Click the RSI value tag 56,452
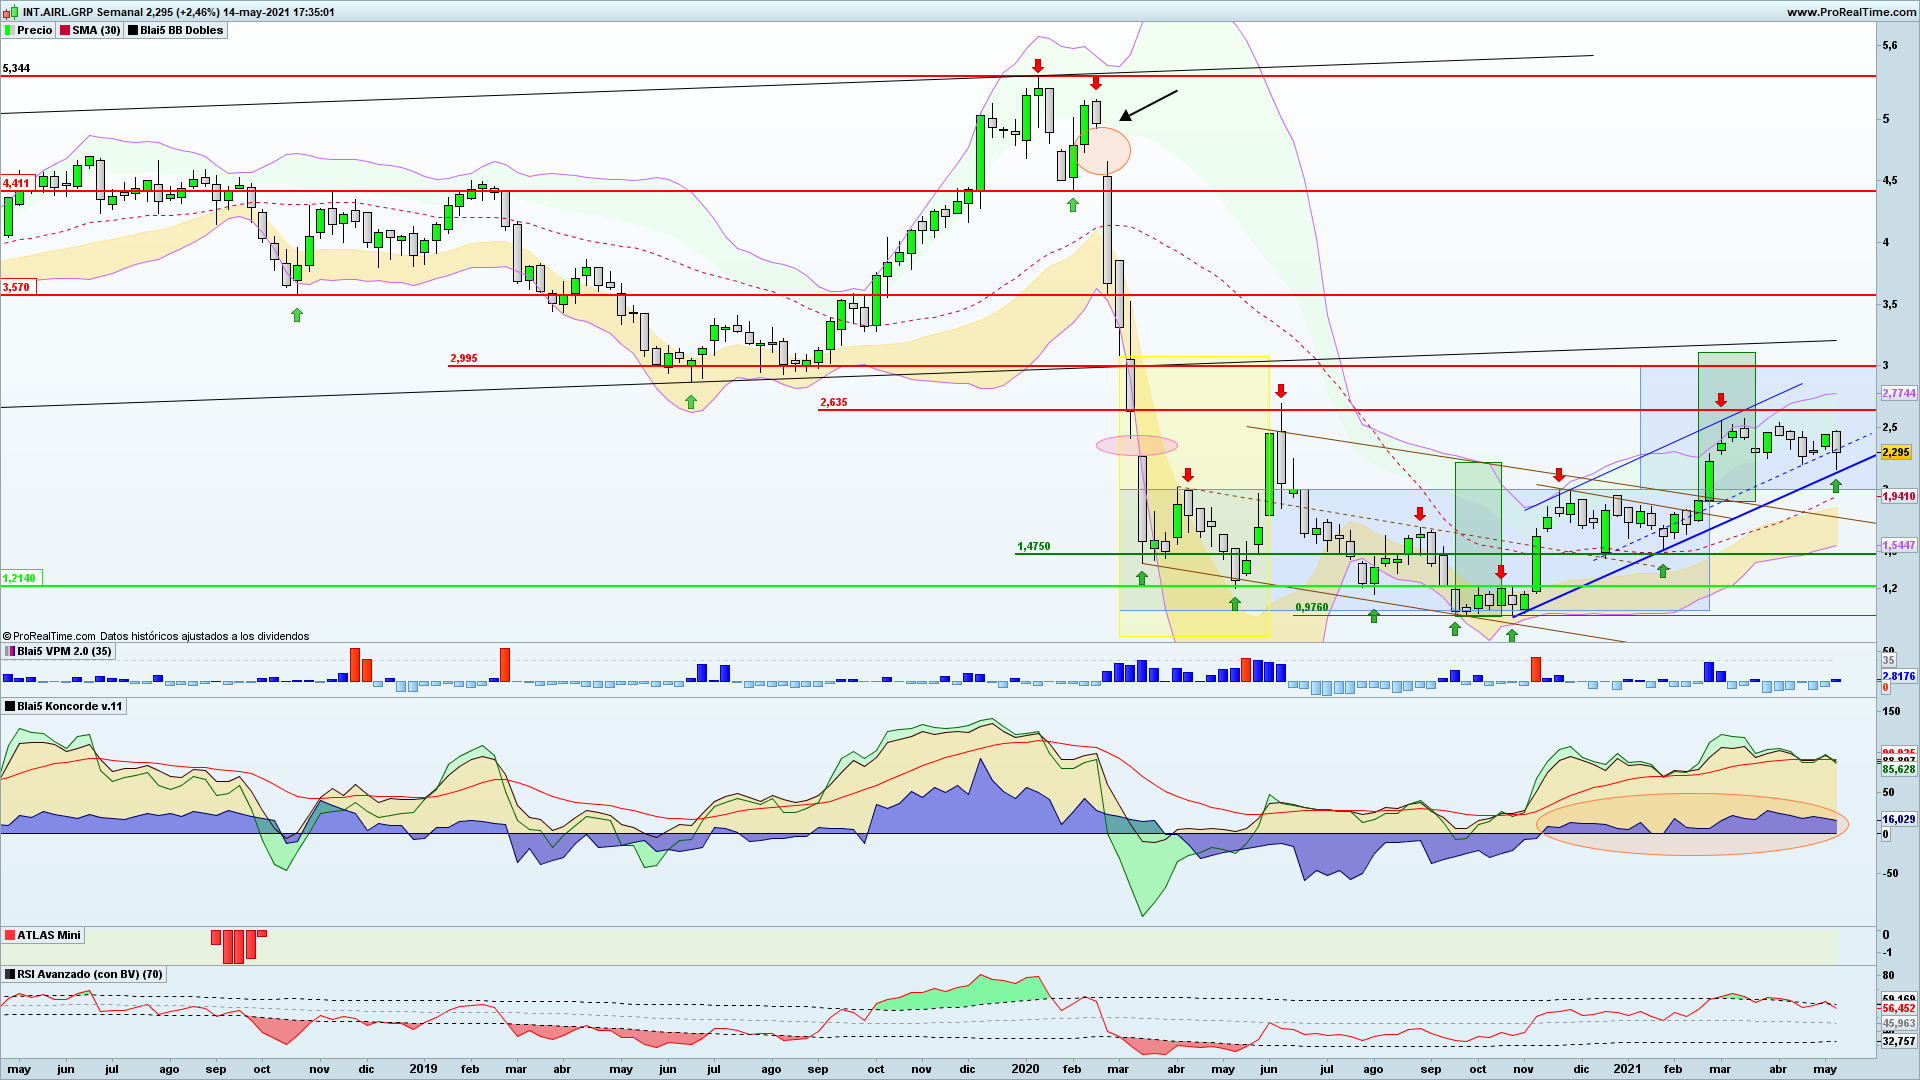The image size is (1920, 1080). pyautogui.click(x=1899, y=1009)
